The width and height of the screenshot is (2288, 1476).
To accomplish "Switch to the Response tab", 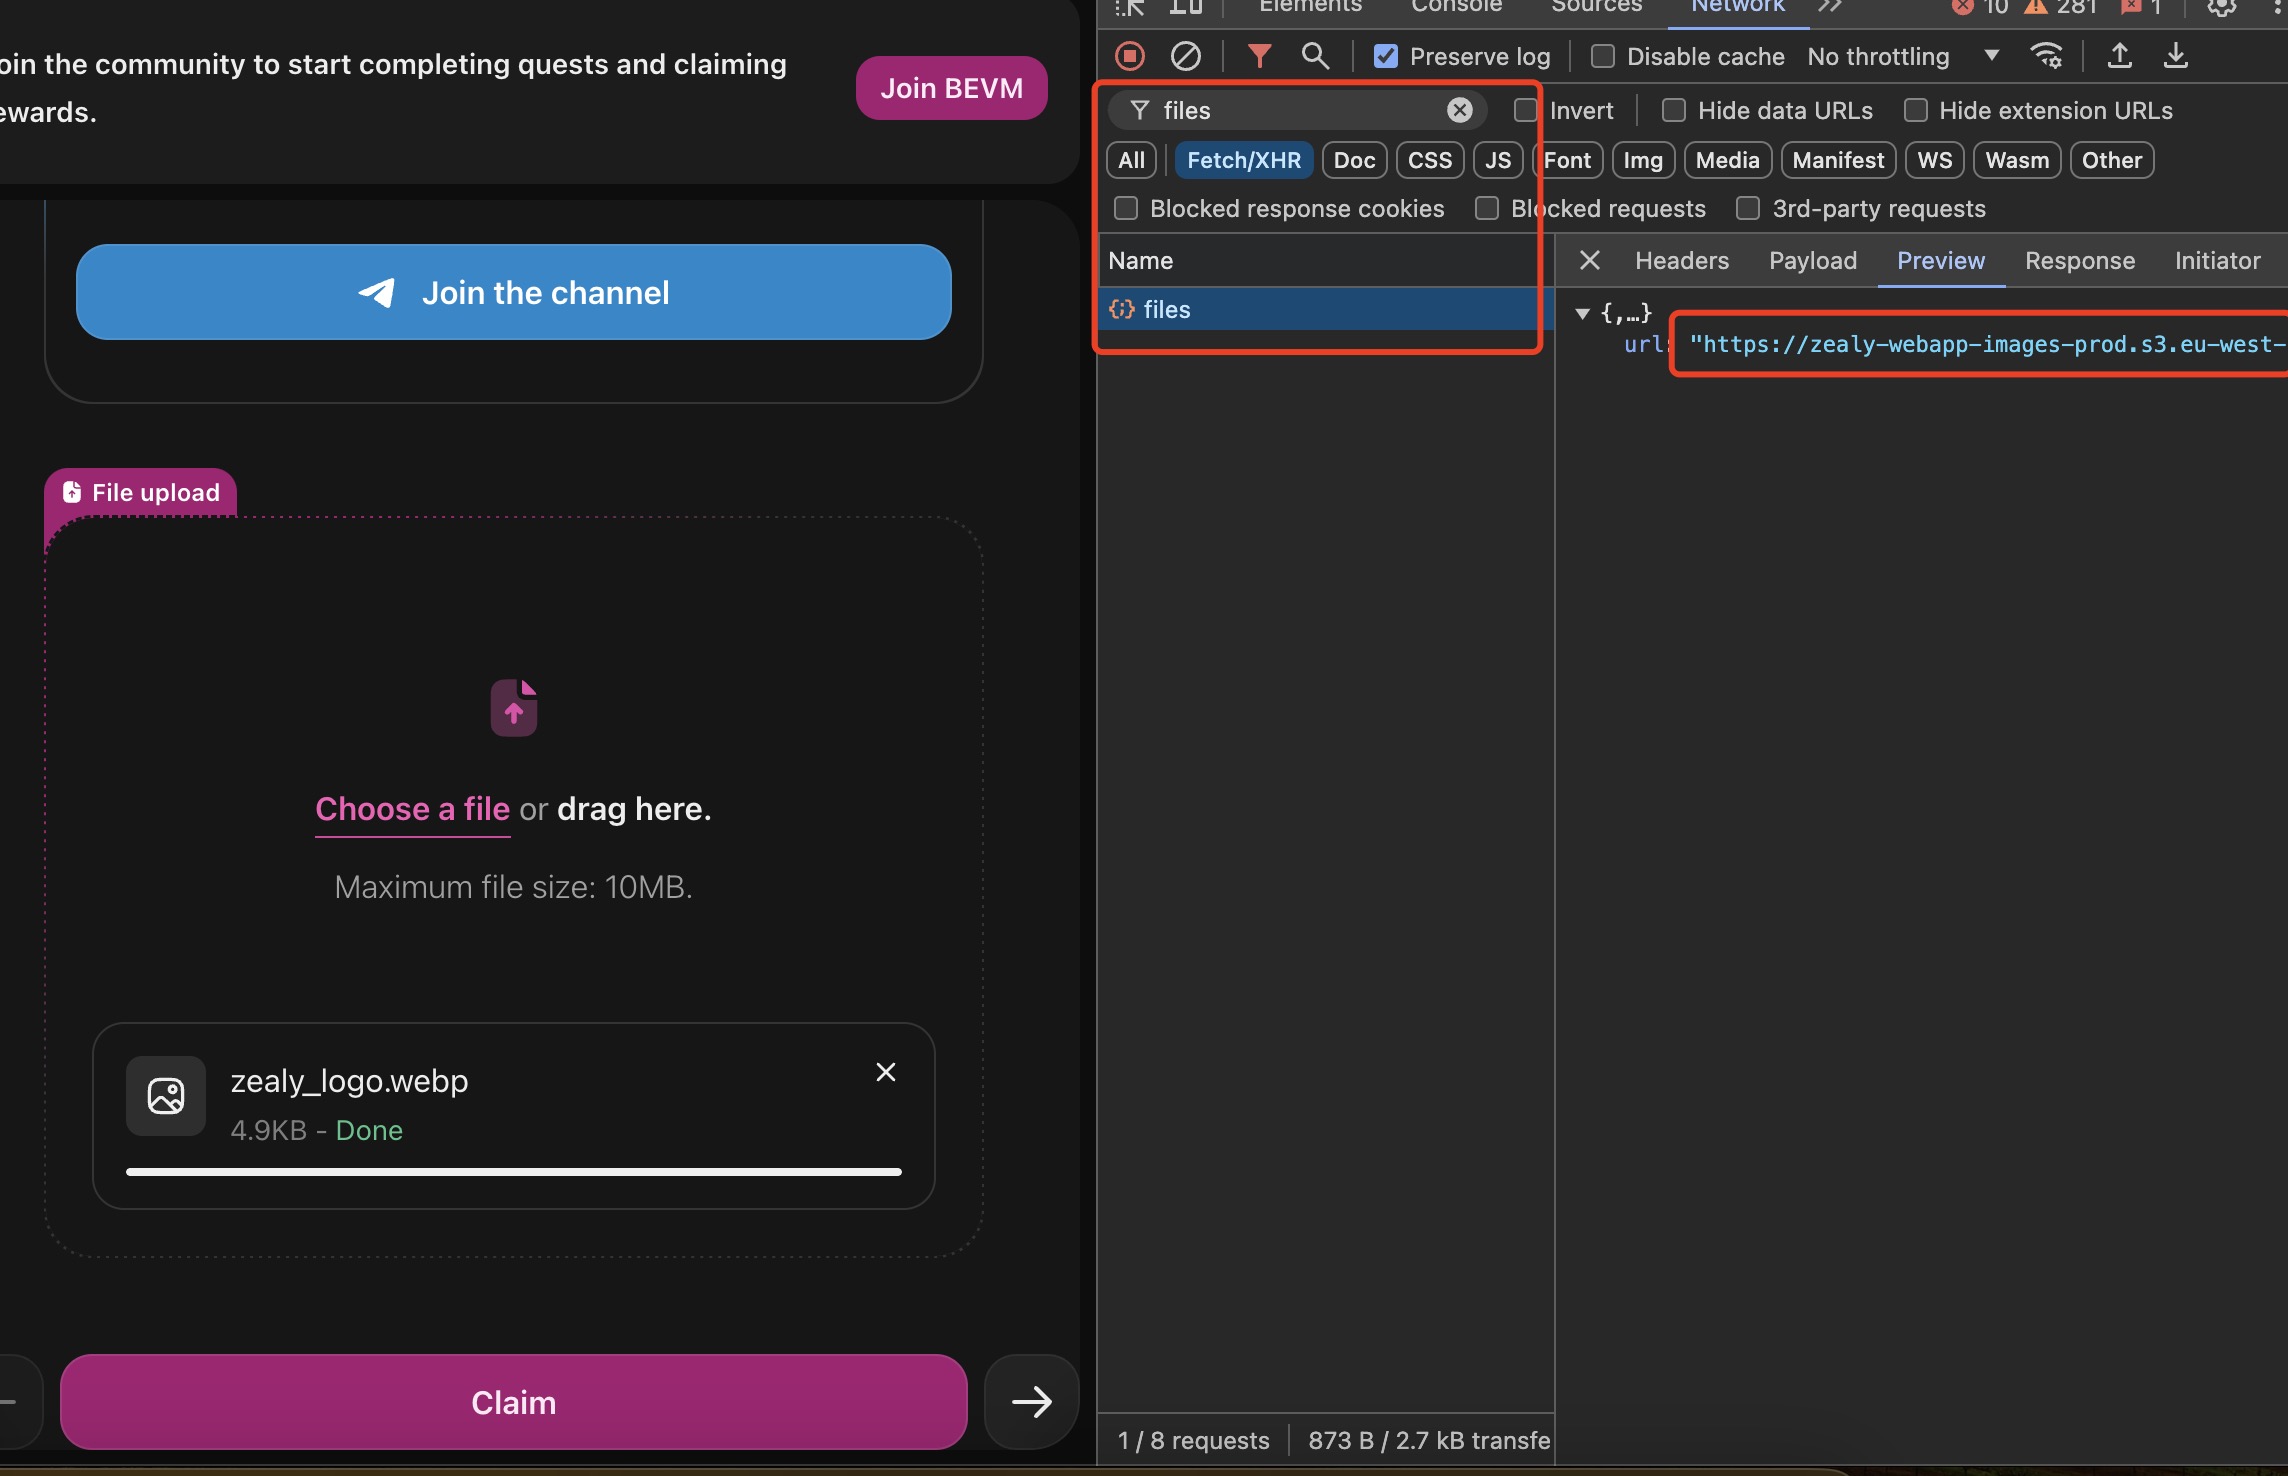I will coord(2079,261).
